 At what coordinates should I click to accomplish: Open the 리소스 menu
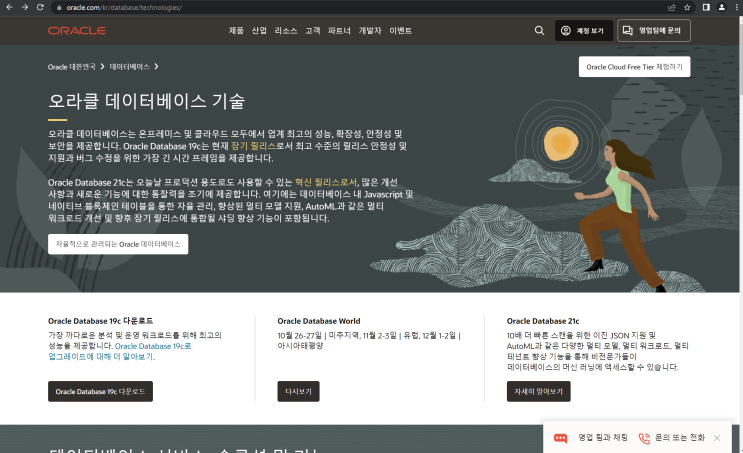point(286,30)
